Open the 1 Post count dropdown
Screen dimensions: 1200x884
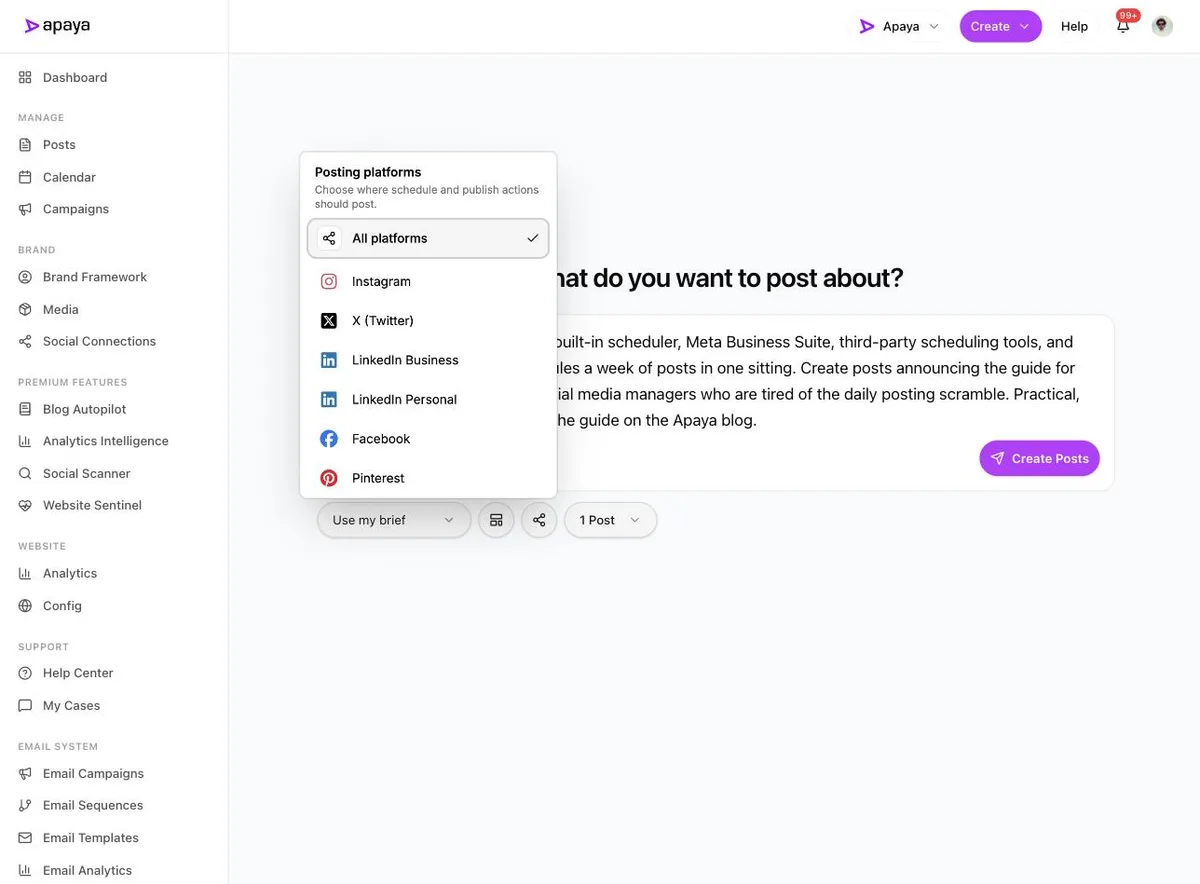(610, 520)
